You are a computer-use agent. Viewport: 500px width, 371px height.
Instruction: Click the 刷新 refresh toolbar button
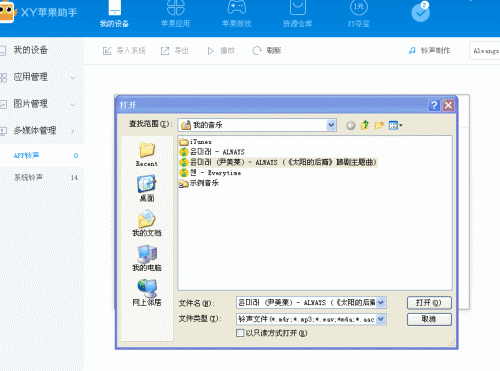coord(267,51)
